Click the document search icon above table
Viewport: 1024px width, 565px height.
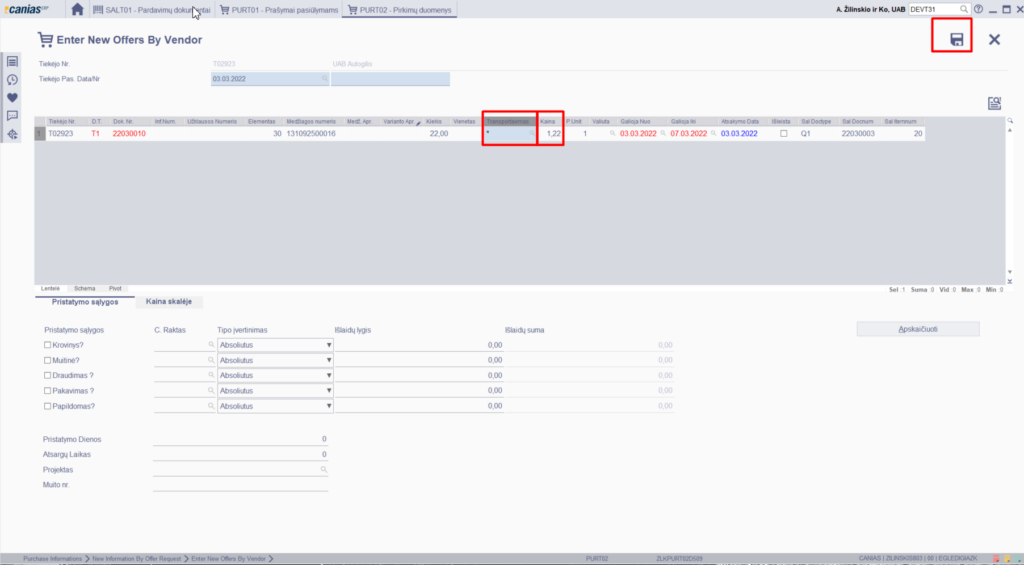pos(994,103)
